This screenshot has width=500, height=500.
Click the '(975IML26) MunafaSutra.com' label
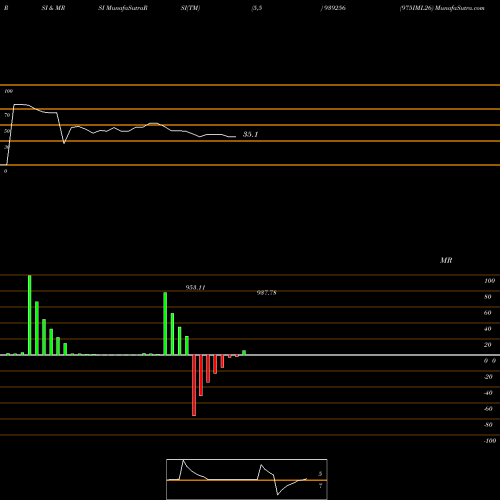click(x=442, y=8)
